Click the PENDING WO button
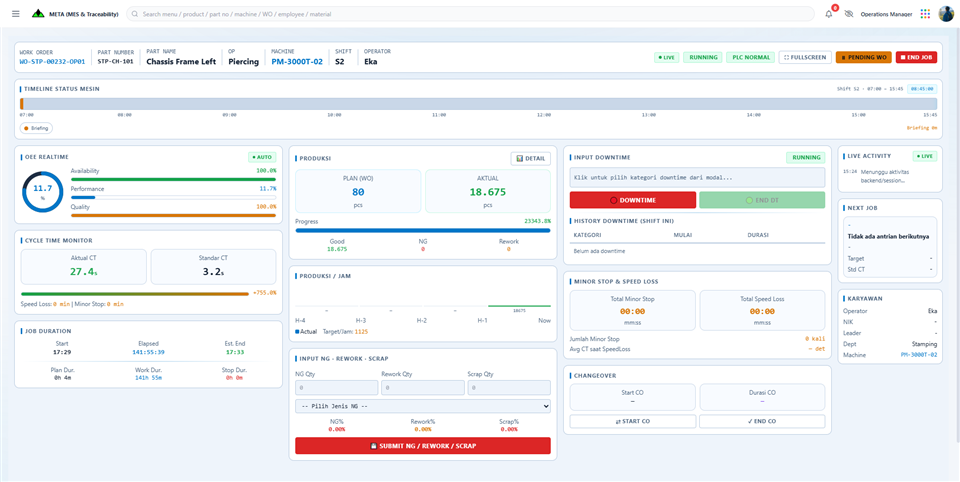 863,57
